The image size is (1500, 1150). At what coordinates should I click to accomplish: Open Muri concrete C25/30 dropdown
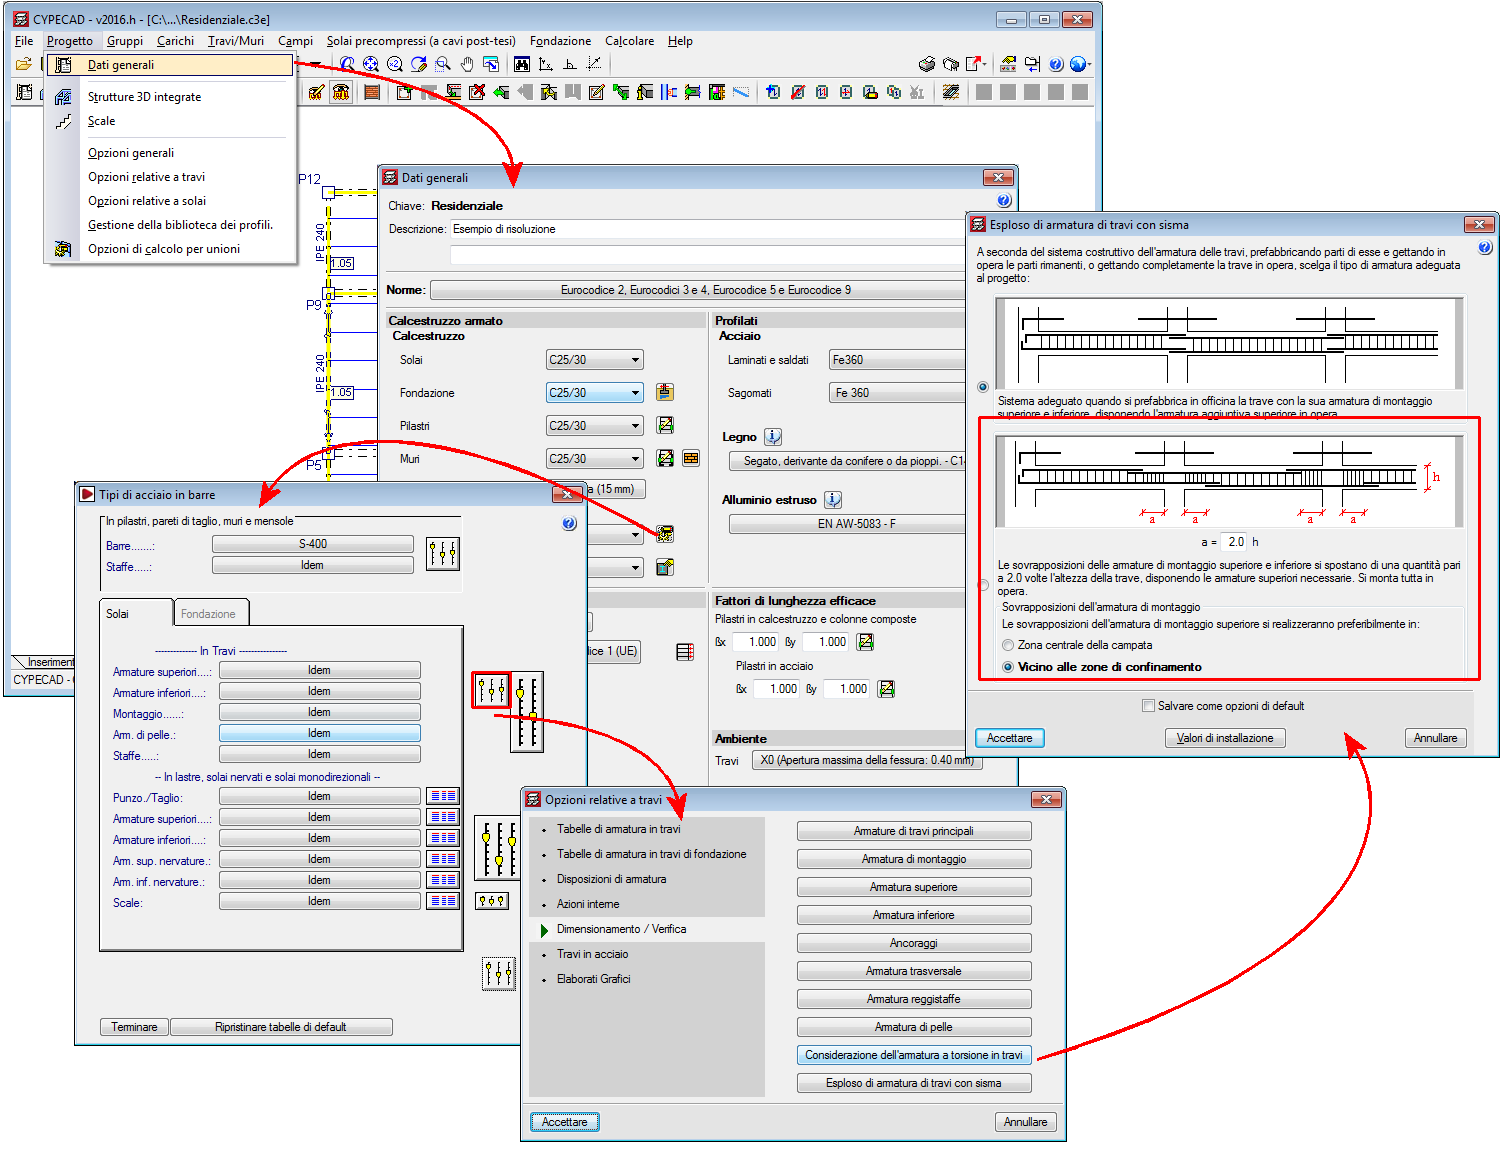[595, 459]
